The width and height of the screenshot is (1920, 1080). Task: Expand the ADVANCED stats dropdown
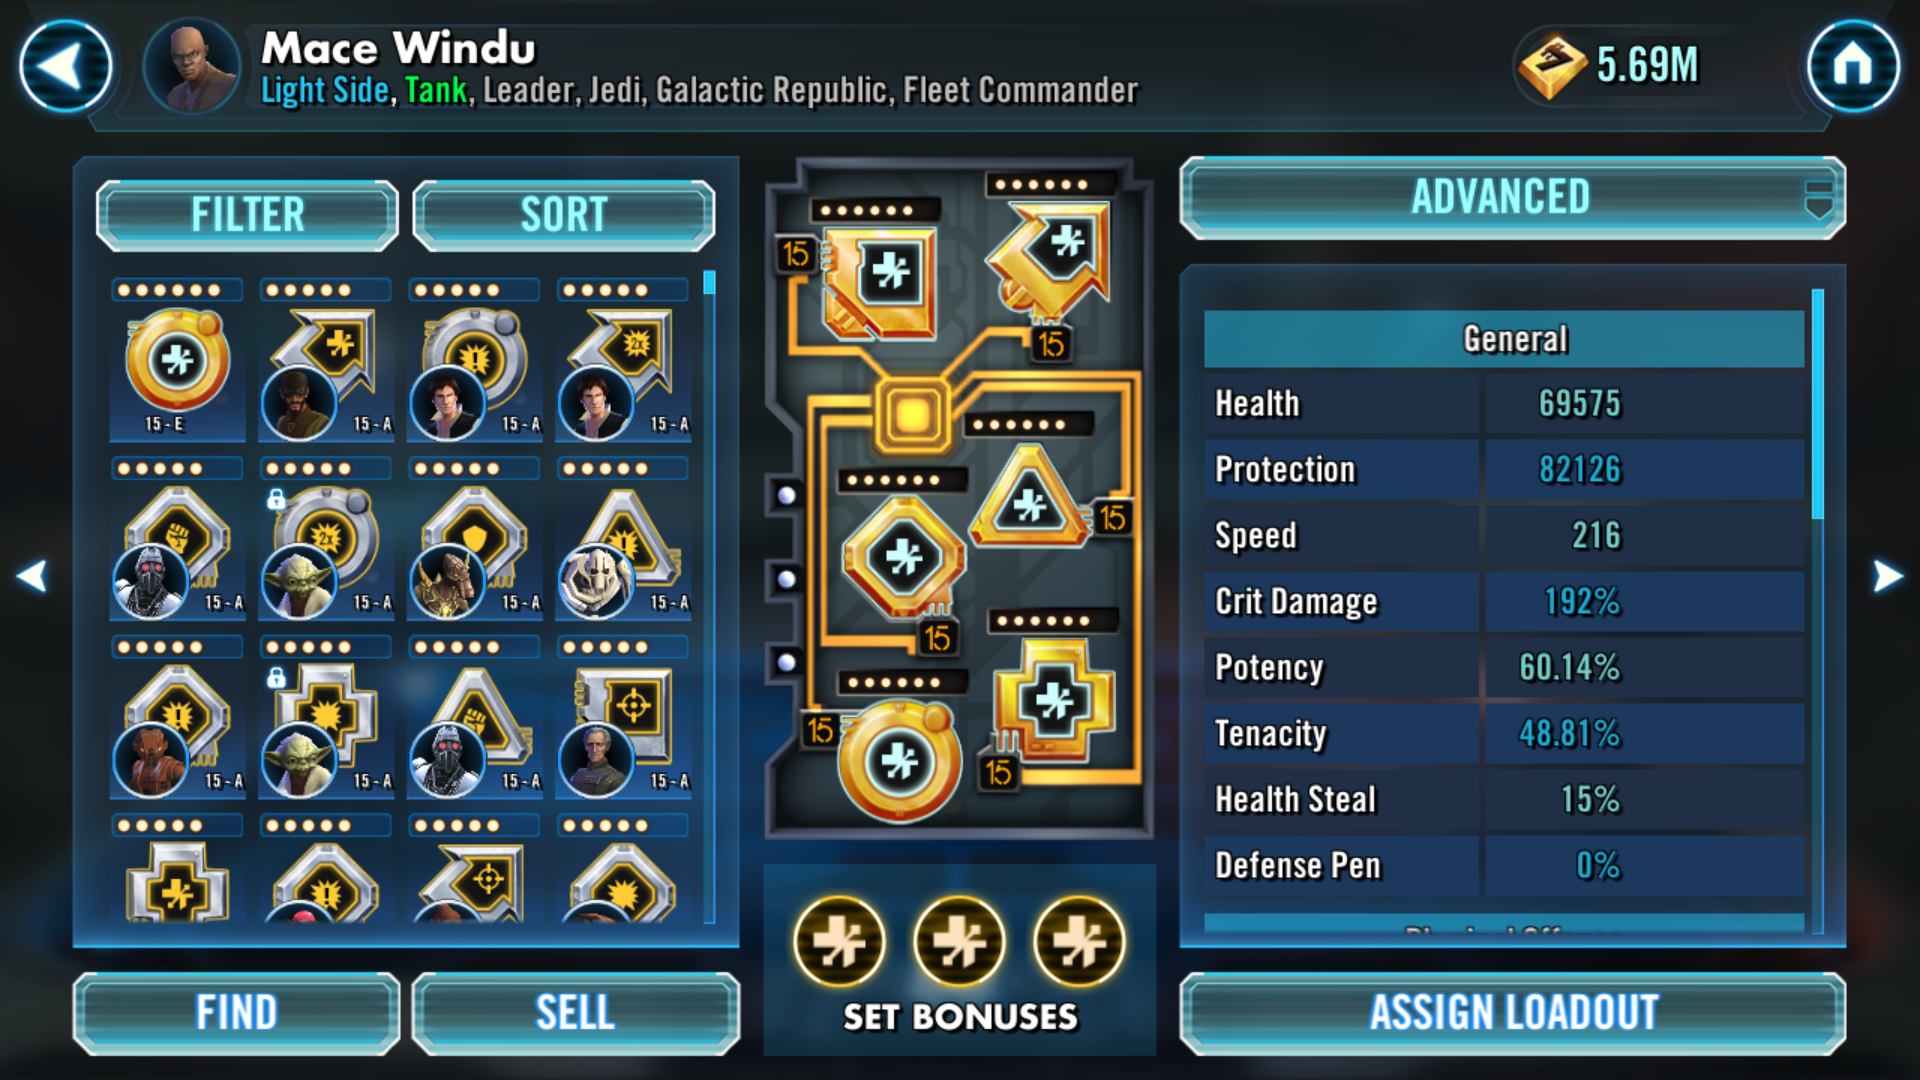click(x=1513, y=197)
